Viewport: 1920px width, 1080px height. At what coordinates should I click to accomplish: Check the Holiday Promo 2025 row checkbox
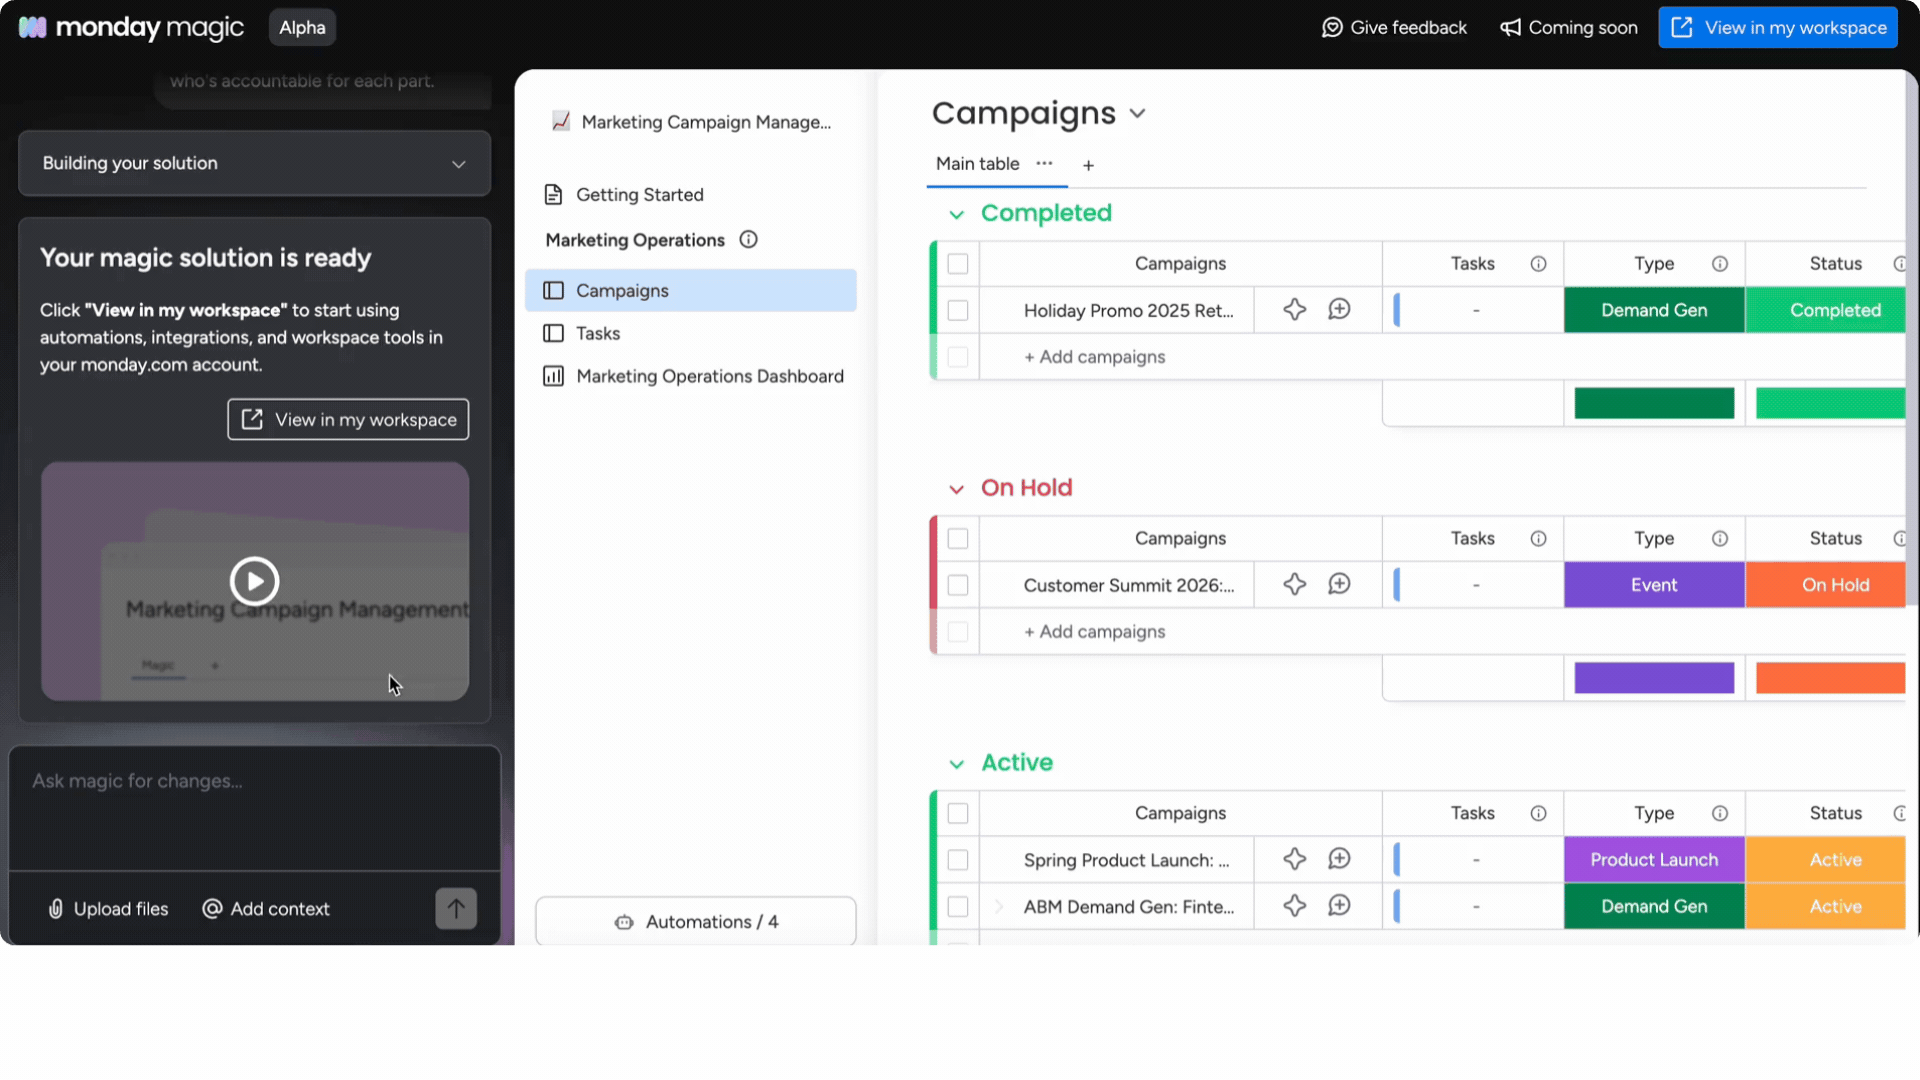coord(958,311)
